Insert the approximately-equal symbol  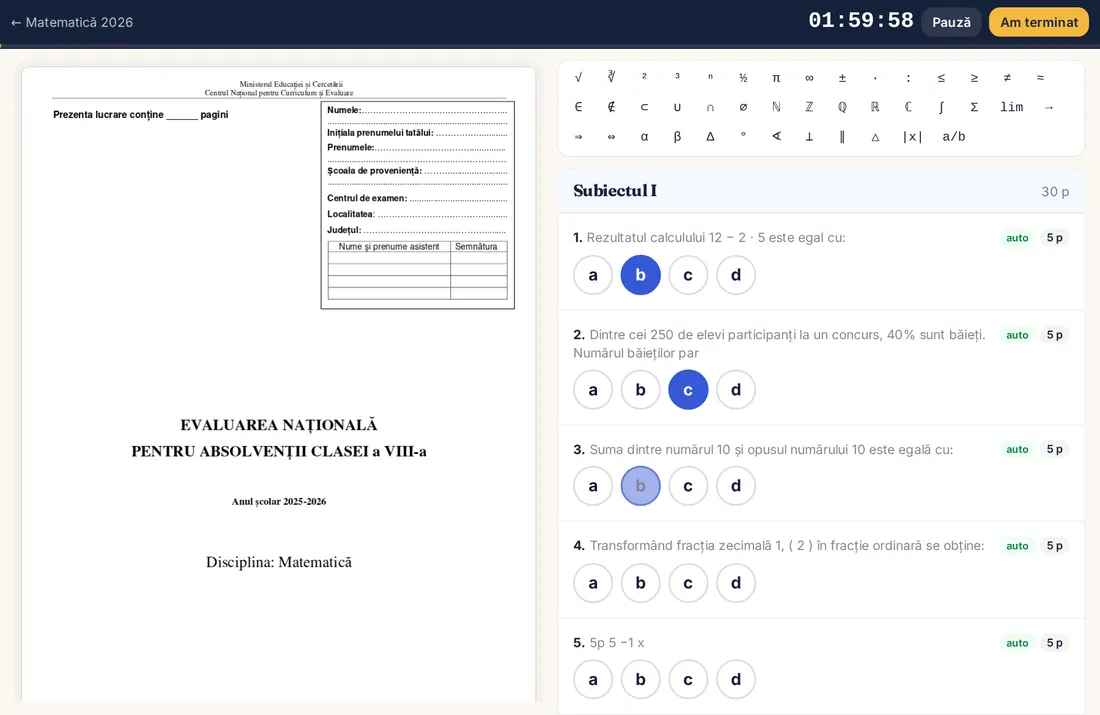click(x=1040, y=77)
